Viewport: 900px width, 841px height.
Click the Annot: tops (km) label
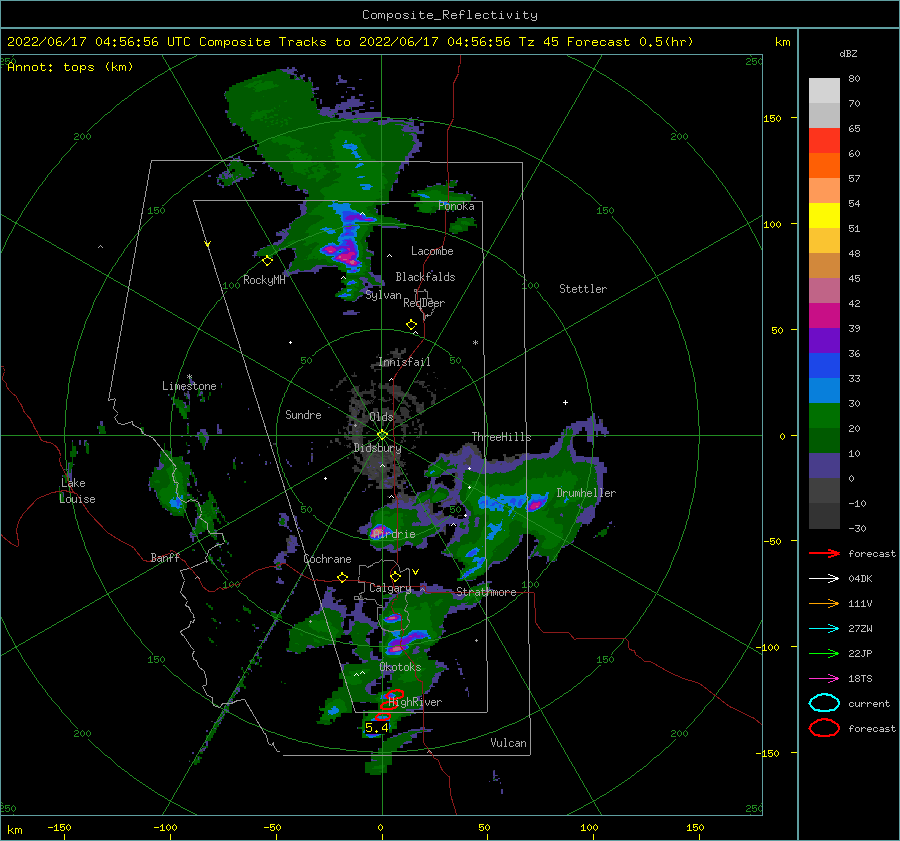70,67
